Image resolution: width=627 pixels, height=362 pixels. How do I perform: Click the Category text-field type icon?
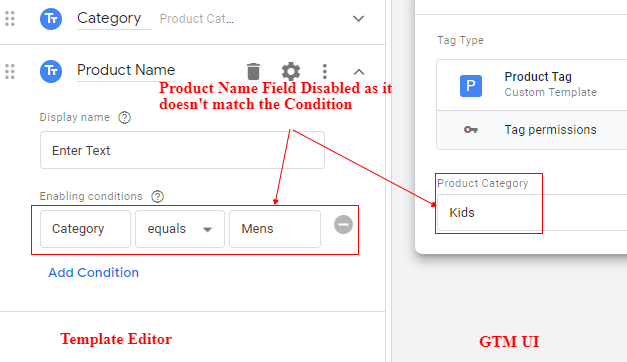coord(51,18)
